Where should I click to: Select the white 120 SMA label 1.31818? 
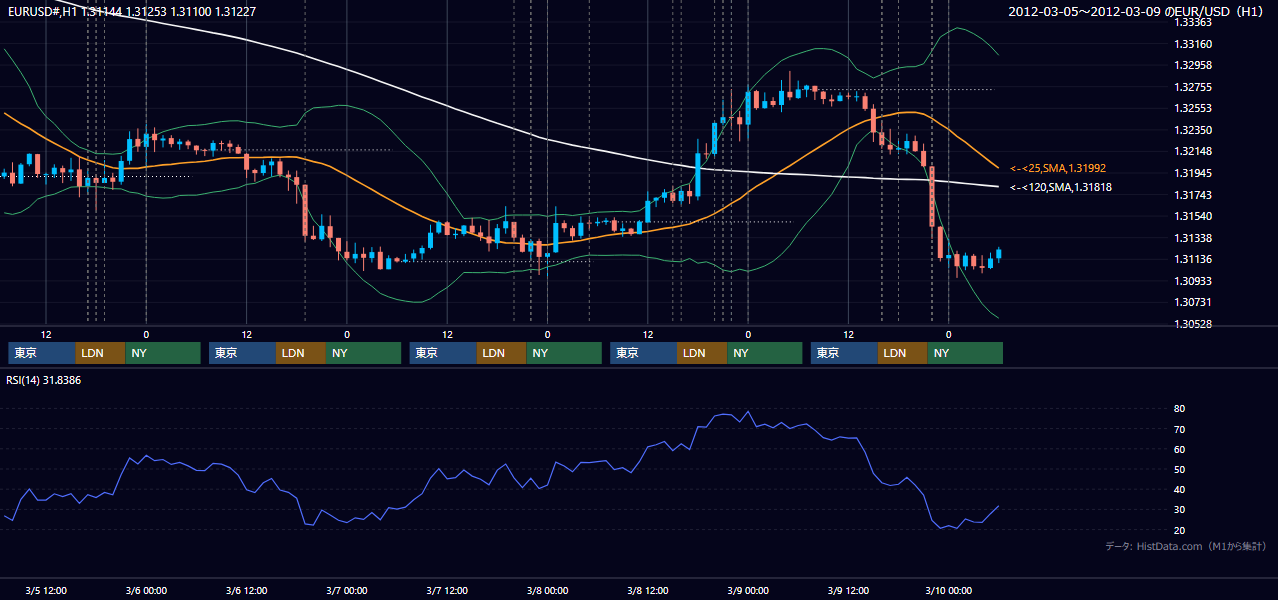pyautogui.click(x=1060, y=187)
